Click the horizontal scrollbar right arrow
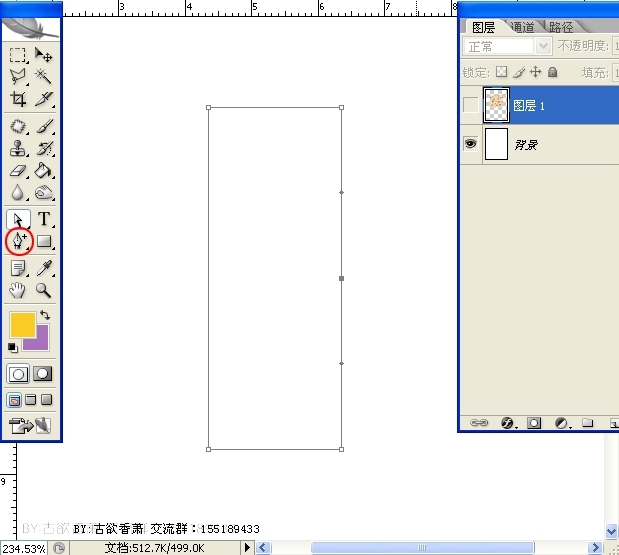Screen dimensions: 619x555 595,548
